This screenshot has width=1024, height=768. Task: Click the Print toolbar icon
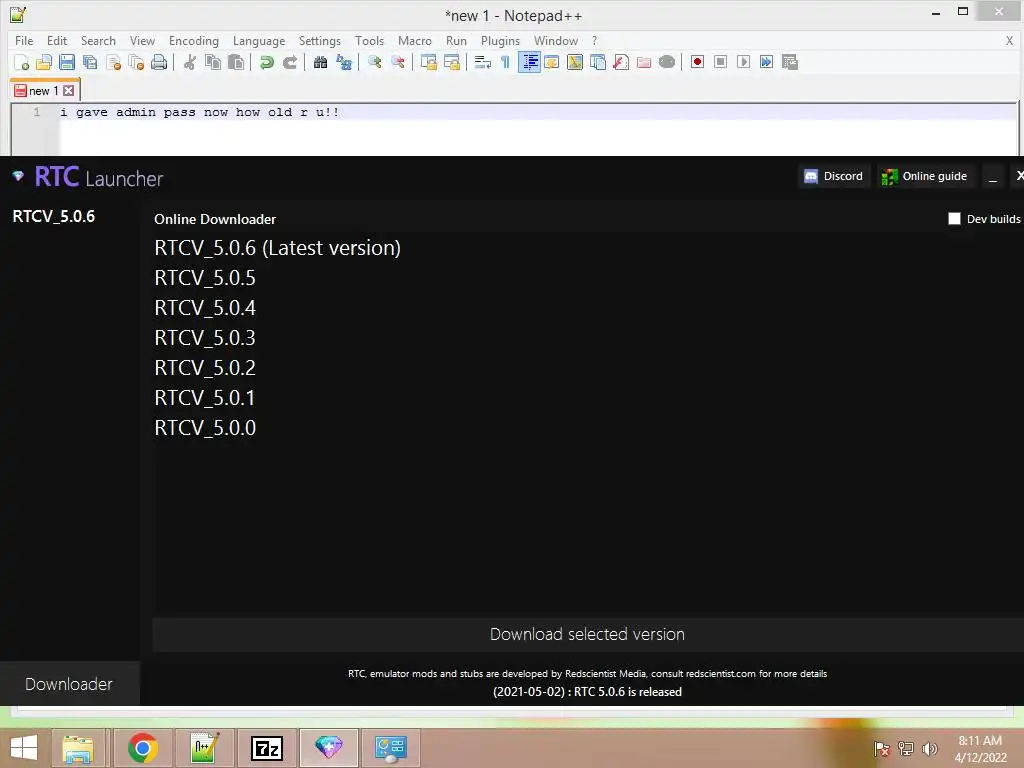[x=159, y=62]
